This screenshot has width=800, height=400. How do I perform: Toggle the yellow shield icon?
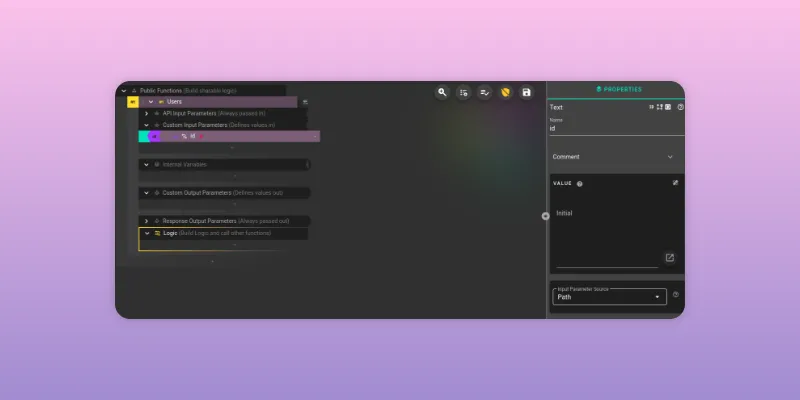(506, 92)
